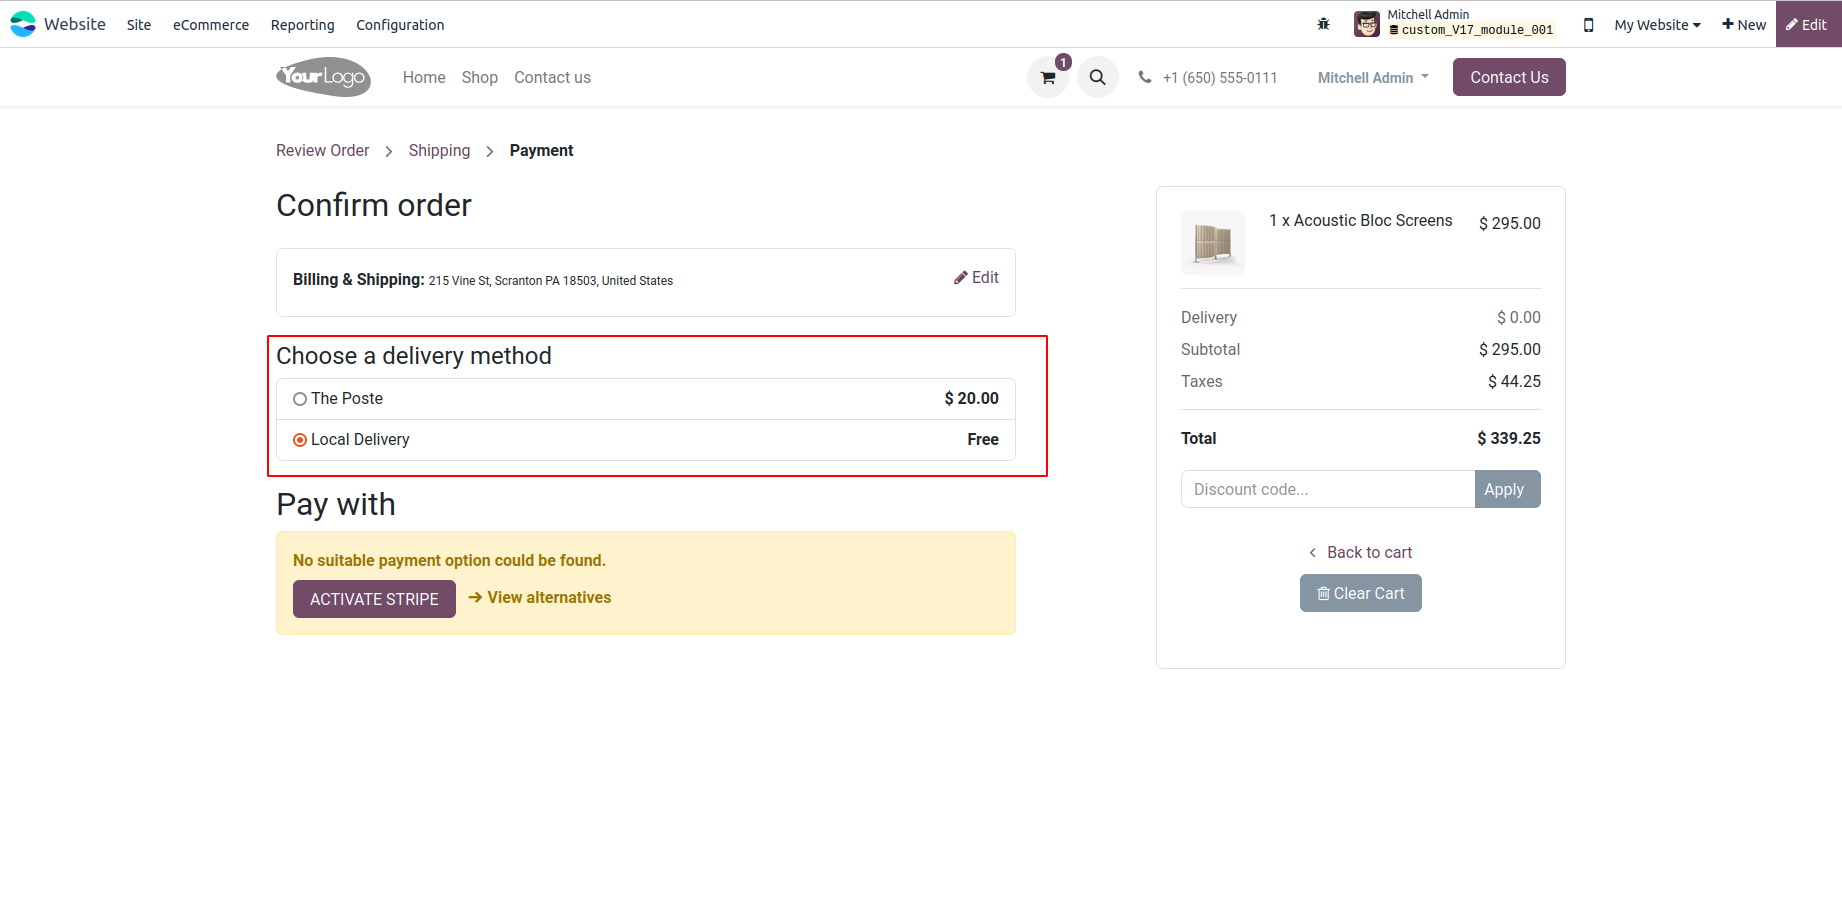Click the mobile preview phone icon
The height and width of the screenshot is (922, 1842).
[1588, 25]
